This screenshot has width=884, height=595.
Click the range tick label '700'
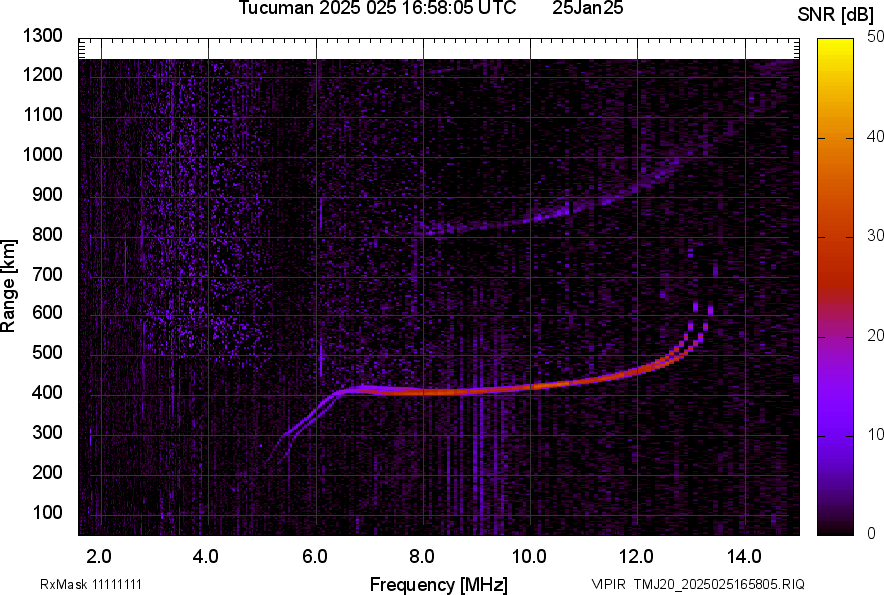47,274
